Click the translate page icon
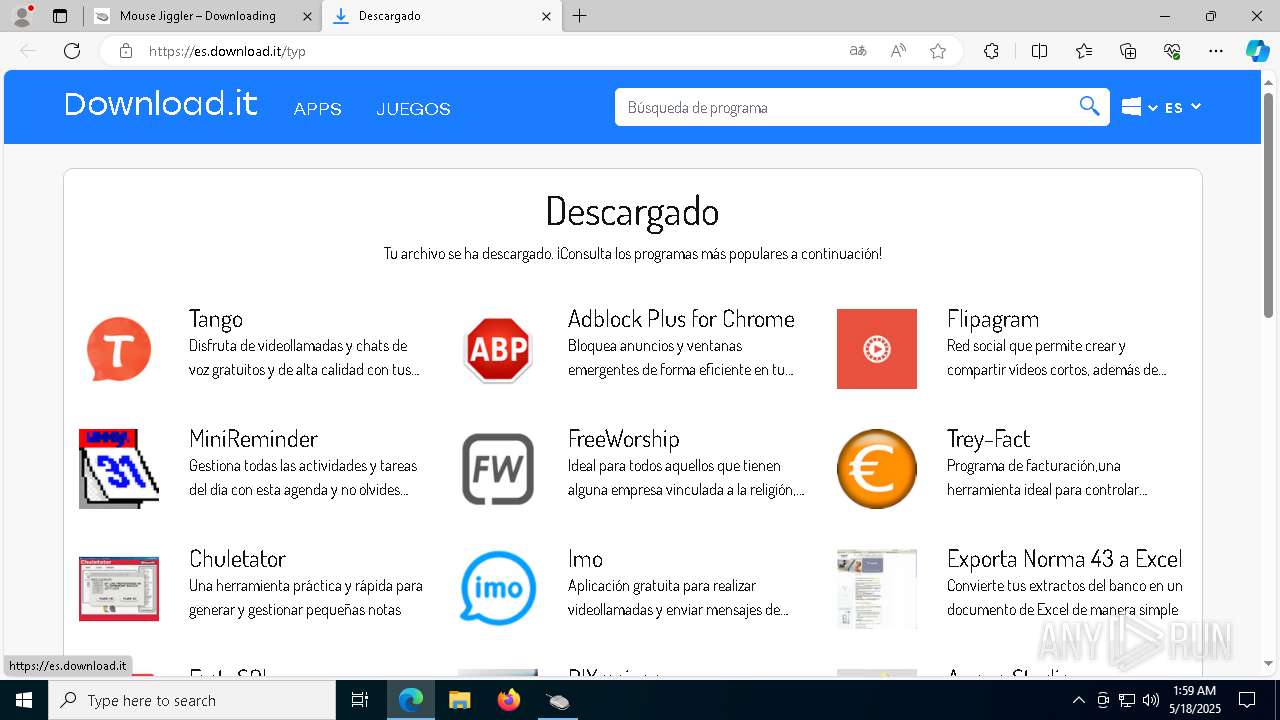The width and height of the screenshot is (1280, 720). coord(857,51)
